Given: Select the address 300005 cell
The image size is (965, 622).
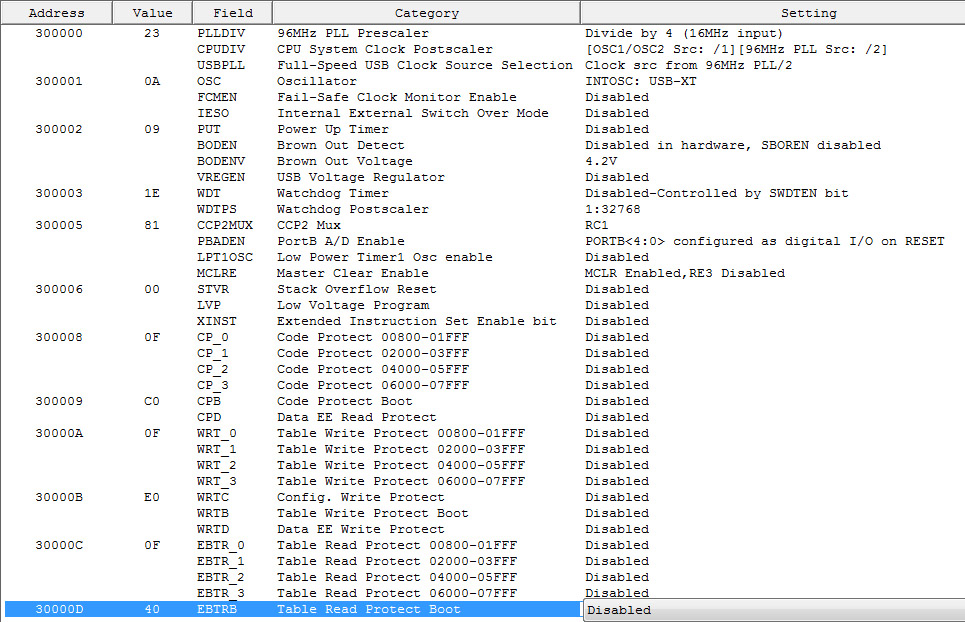Looking at the screenshot, I should 59,225.
